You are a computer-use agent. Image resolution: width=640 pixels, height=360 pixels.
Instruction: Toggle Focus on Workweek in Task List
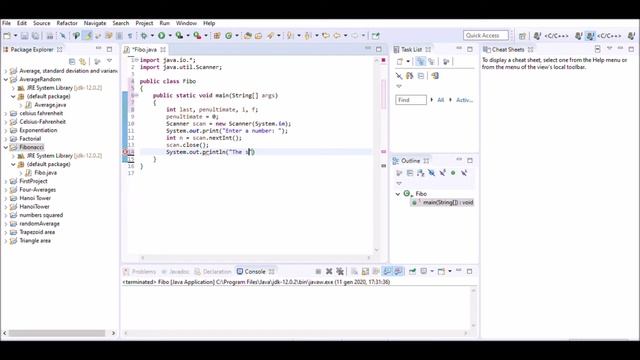coord(446,62)
